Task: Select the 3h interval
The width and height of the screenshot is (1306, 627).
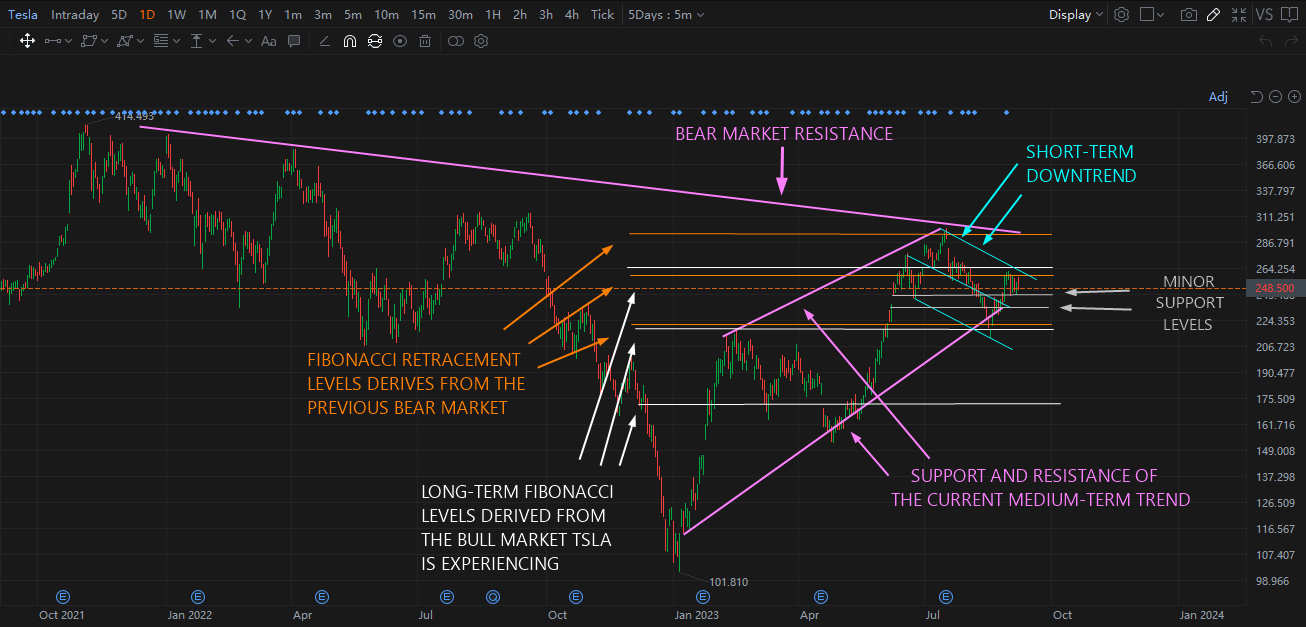Action: [546, 15]
